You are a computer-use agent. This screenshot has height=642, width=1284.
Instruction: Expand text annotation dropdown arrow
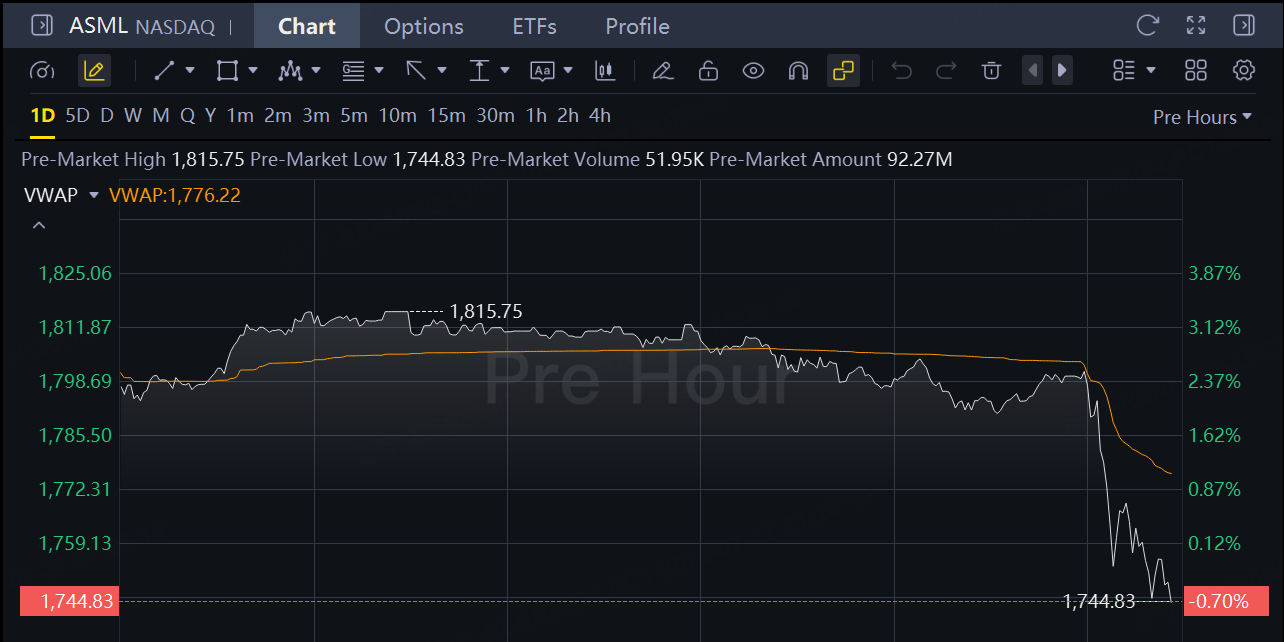click(568, 70)
